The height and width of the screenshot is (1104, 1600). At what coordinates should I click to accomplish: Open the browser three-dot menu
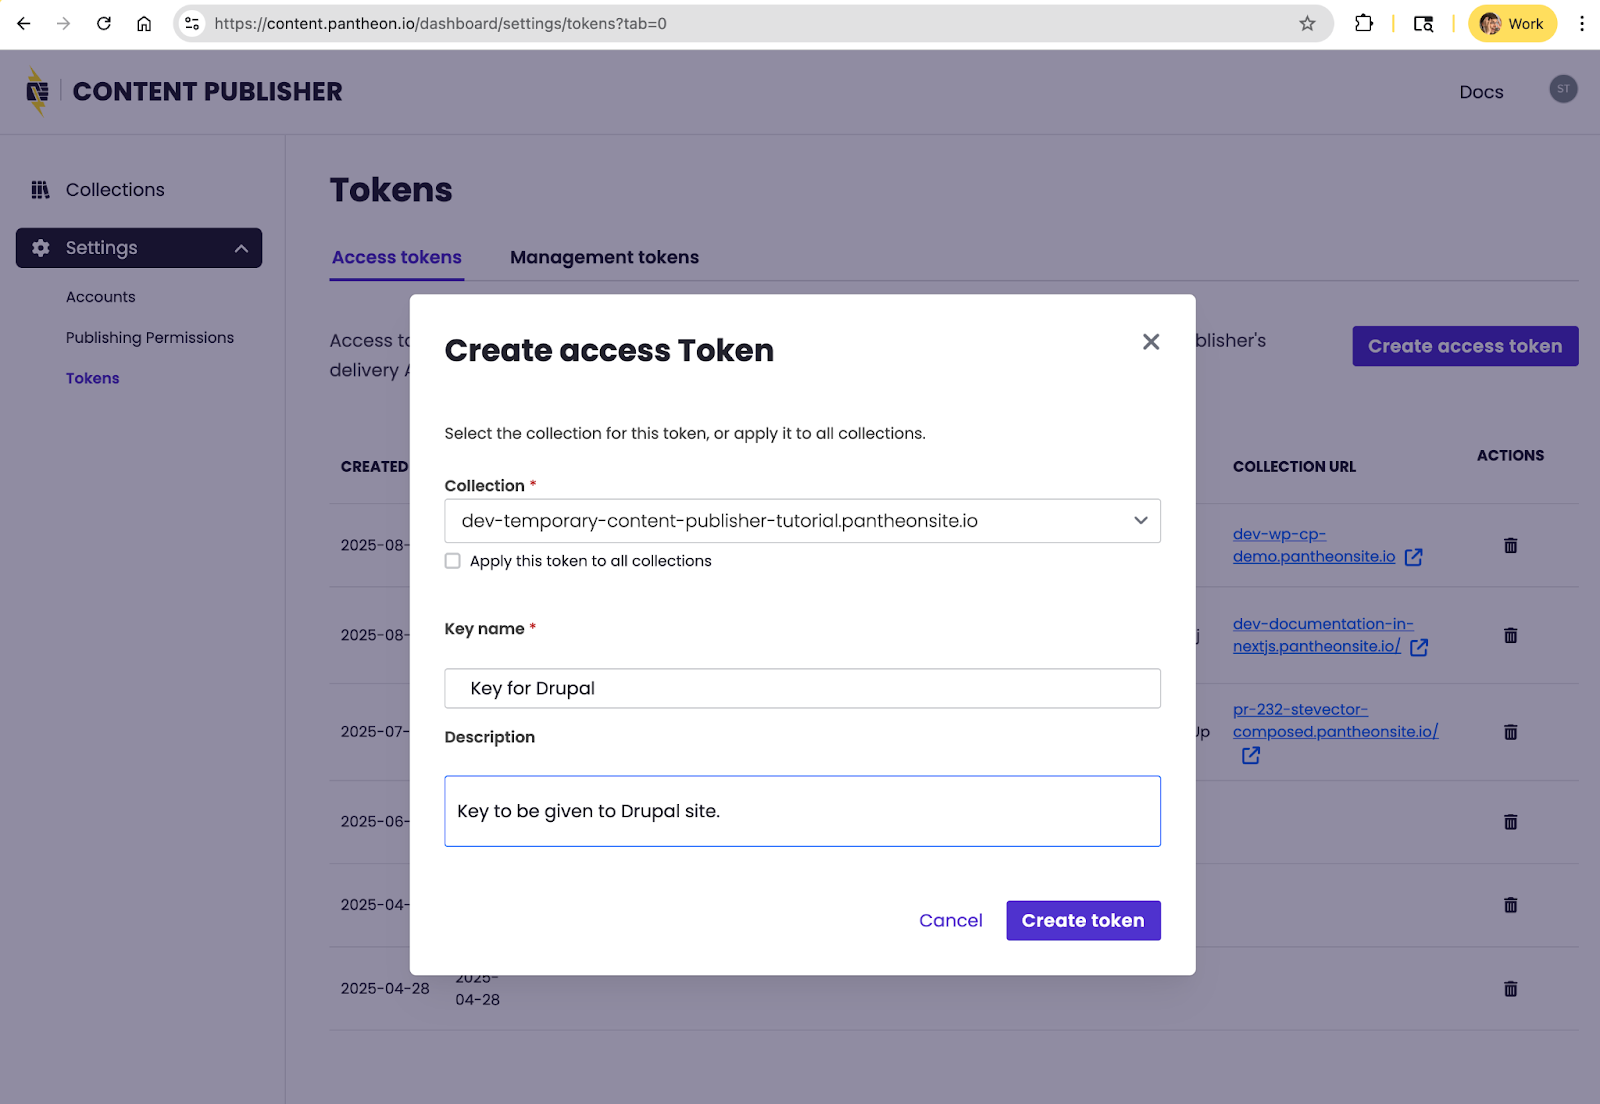click(1581, 24)
